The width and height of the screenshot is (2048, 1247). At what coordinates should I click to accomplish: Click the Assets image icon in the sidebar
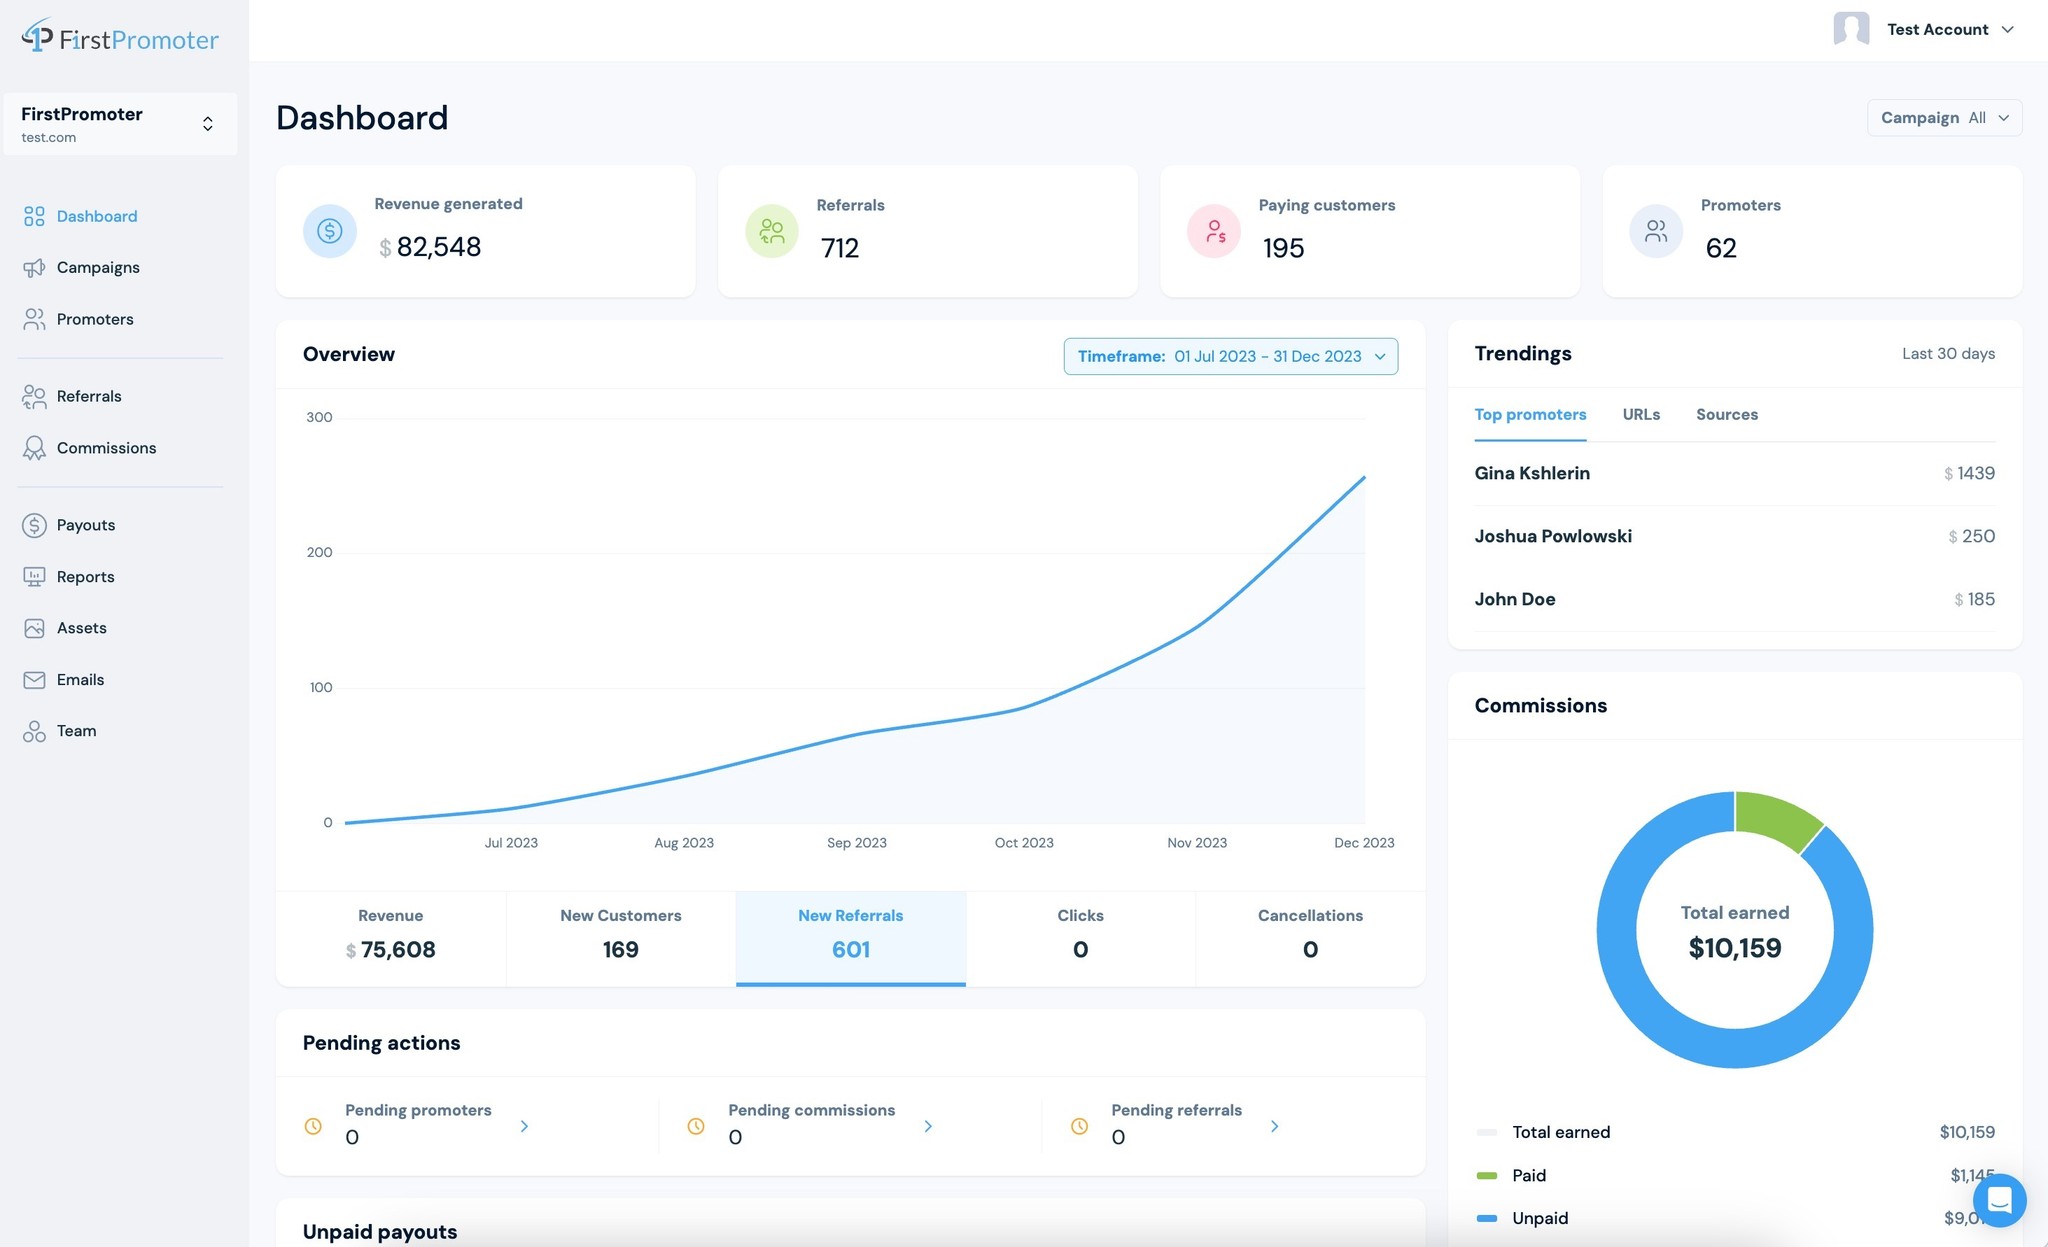[33, 628]
